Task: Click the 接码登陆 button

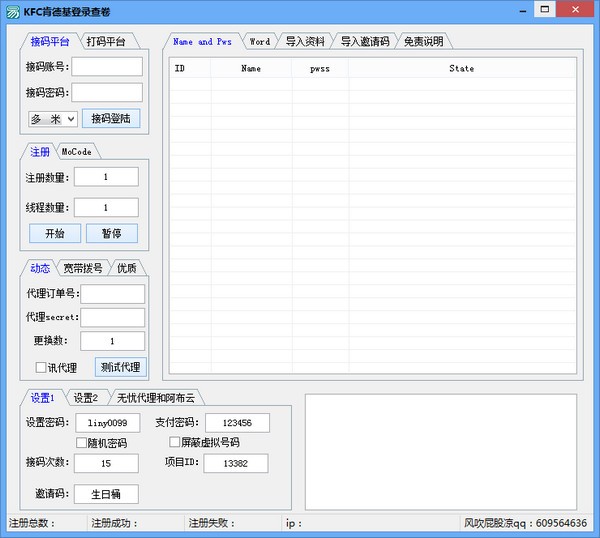Action: [x=111, y=118]
